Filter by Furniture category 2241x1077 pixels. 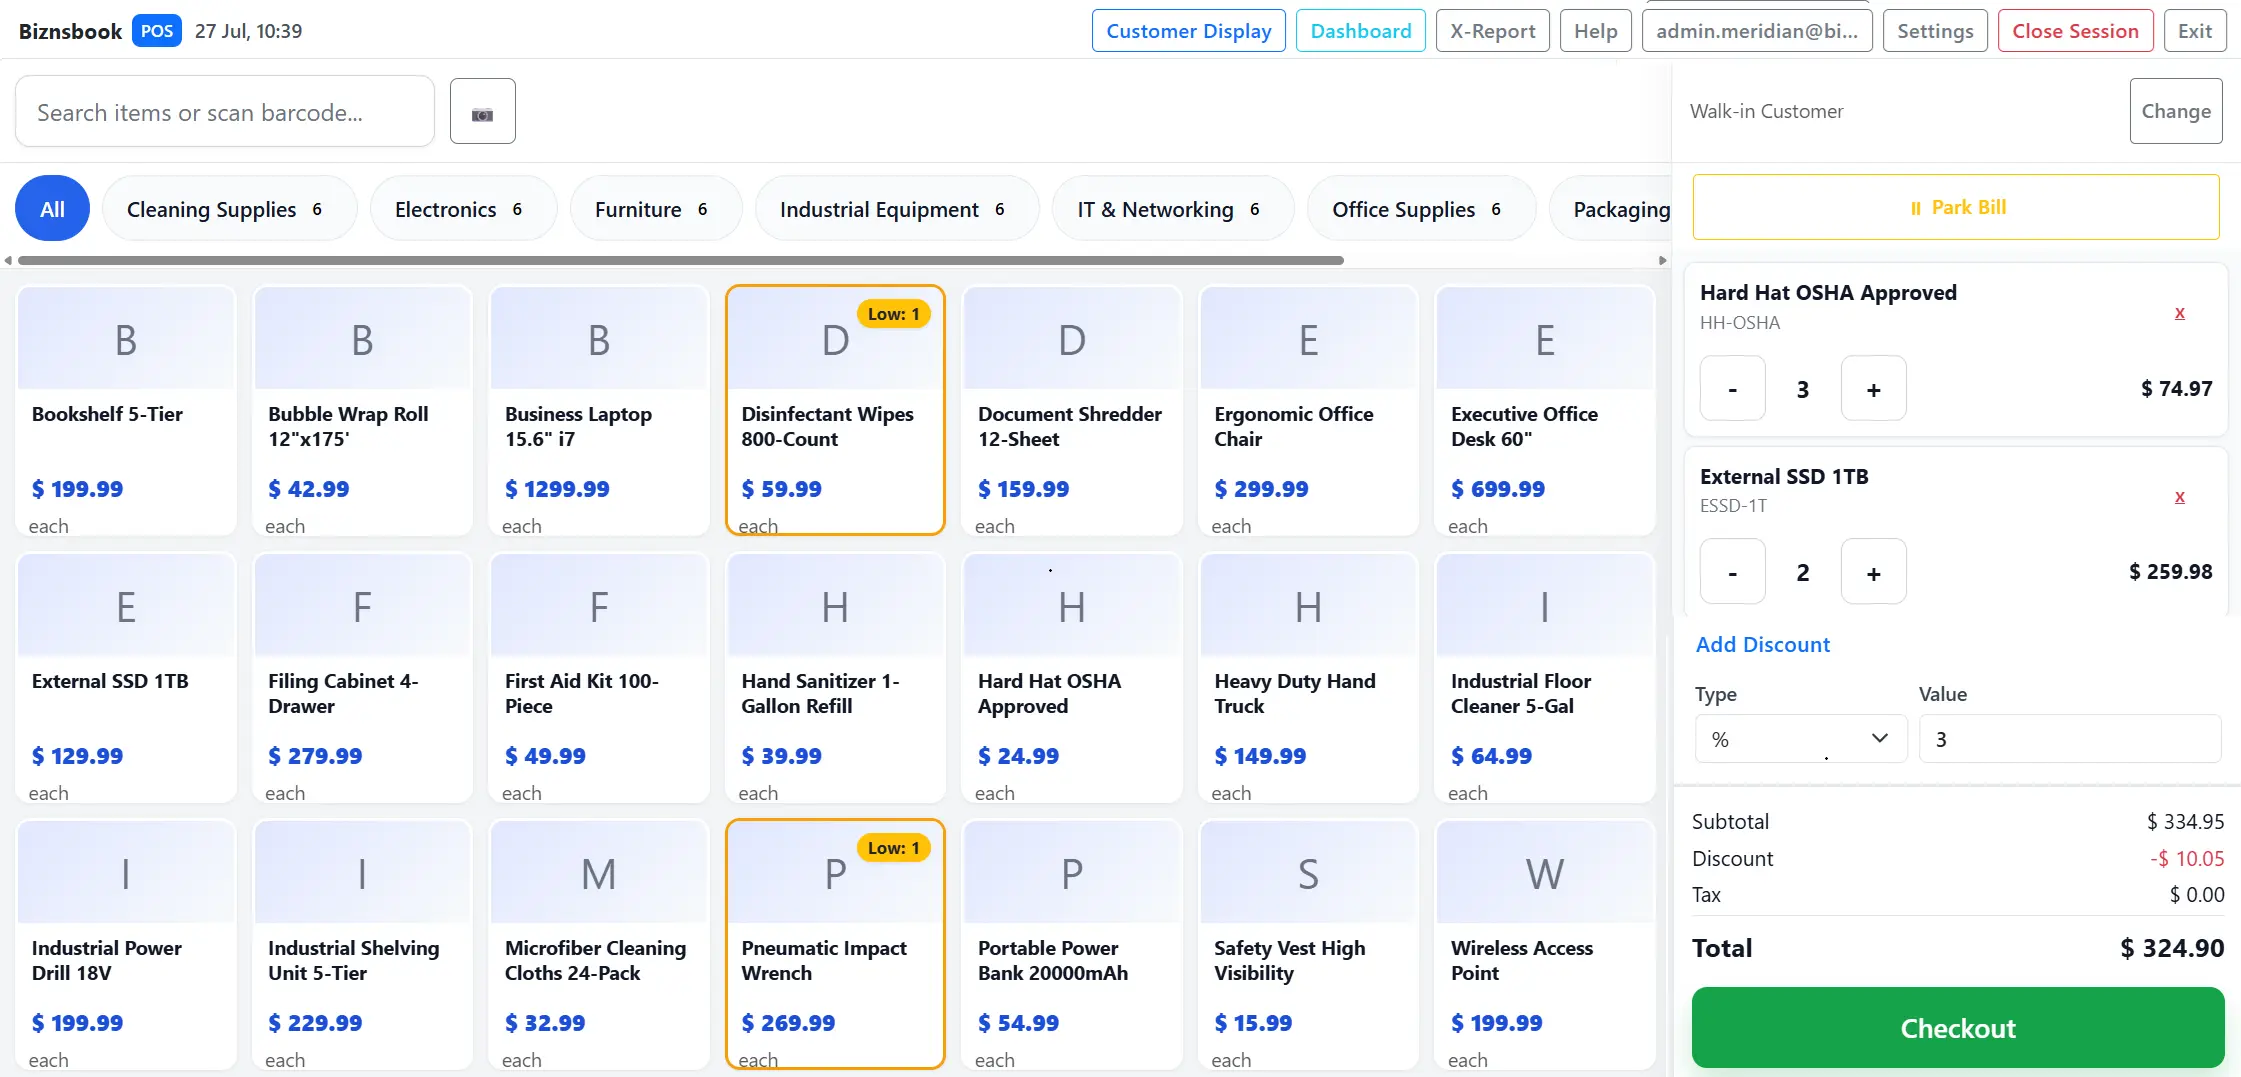(x=656, y=209)
